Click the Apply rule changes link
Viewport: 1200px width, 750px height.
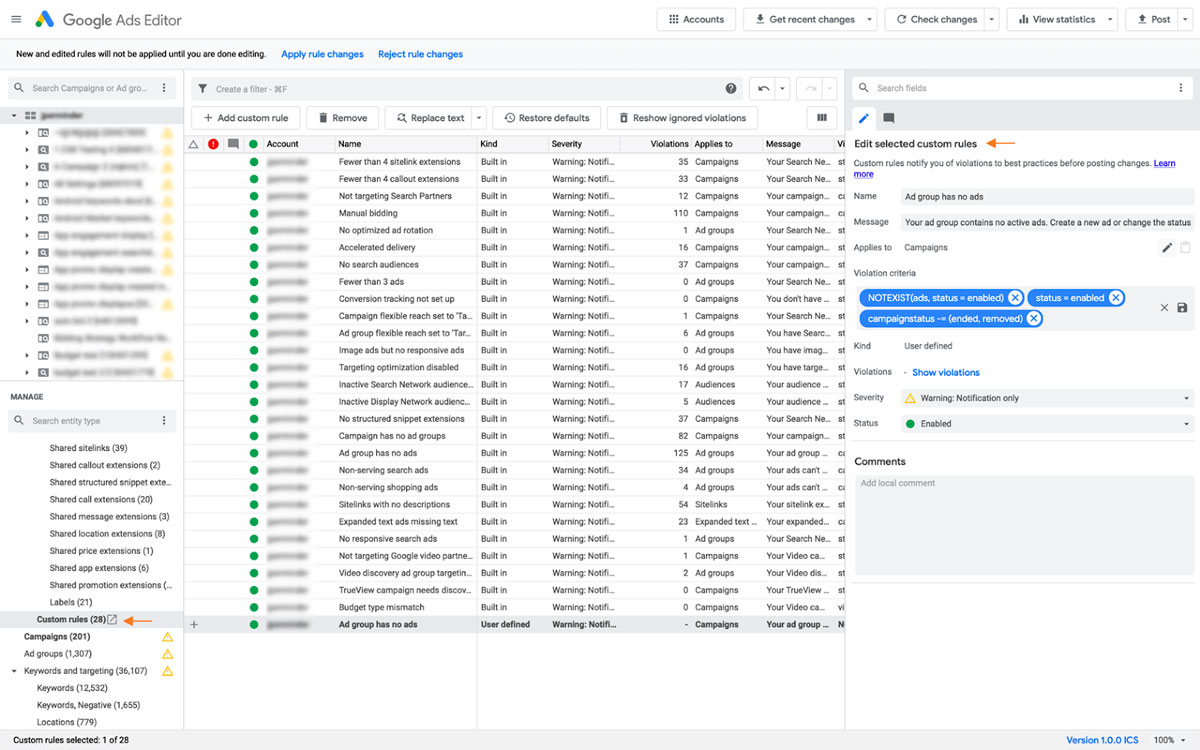pos(322,52)
